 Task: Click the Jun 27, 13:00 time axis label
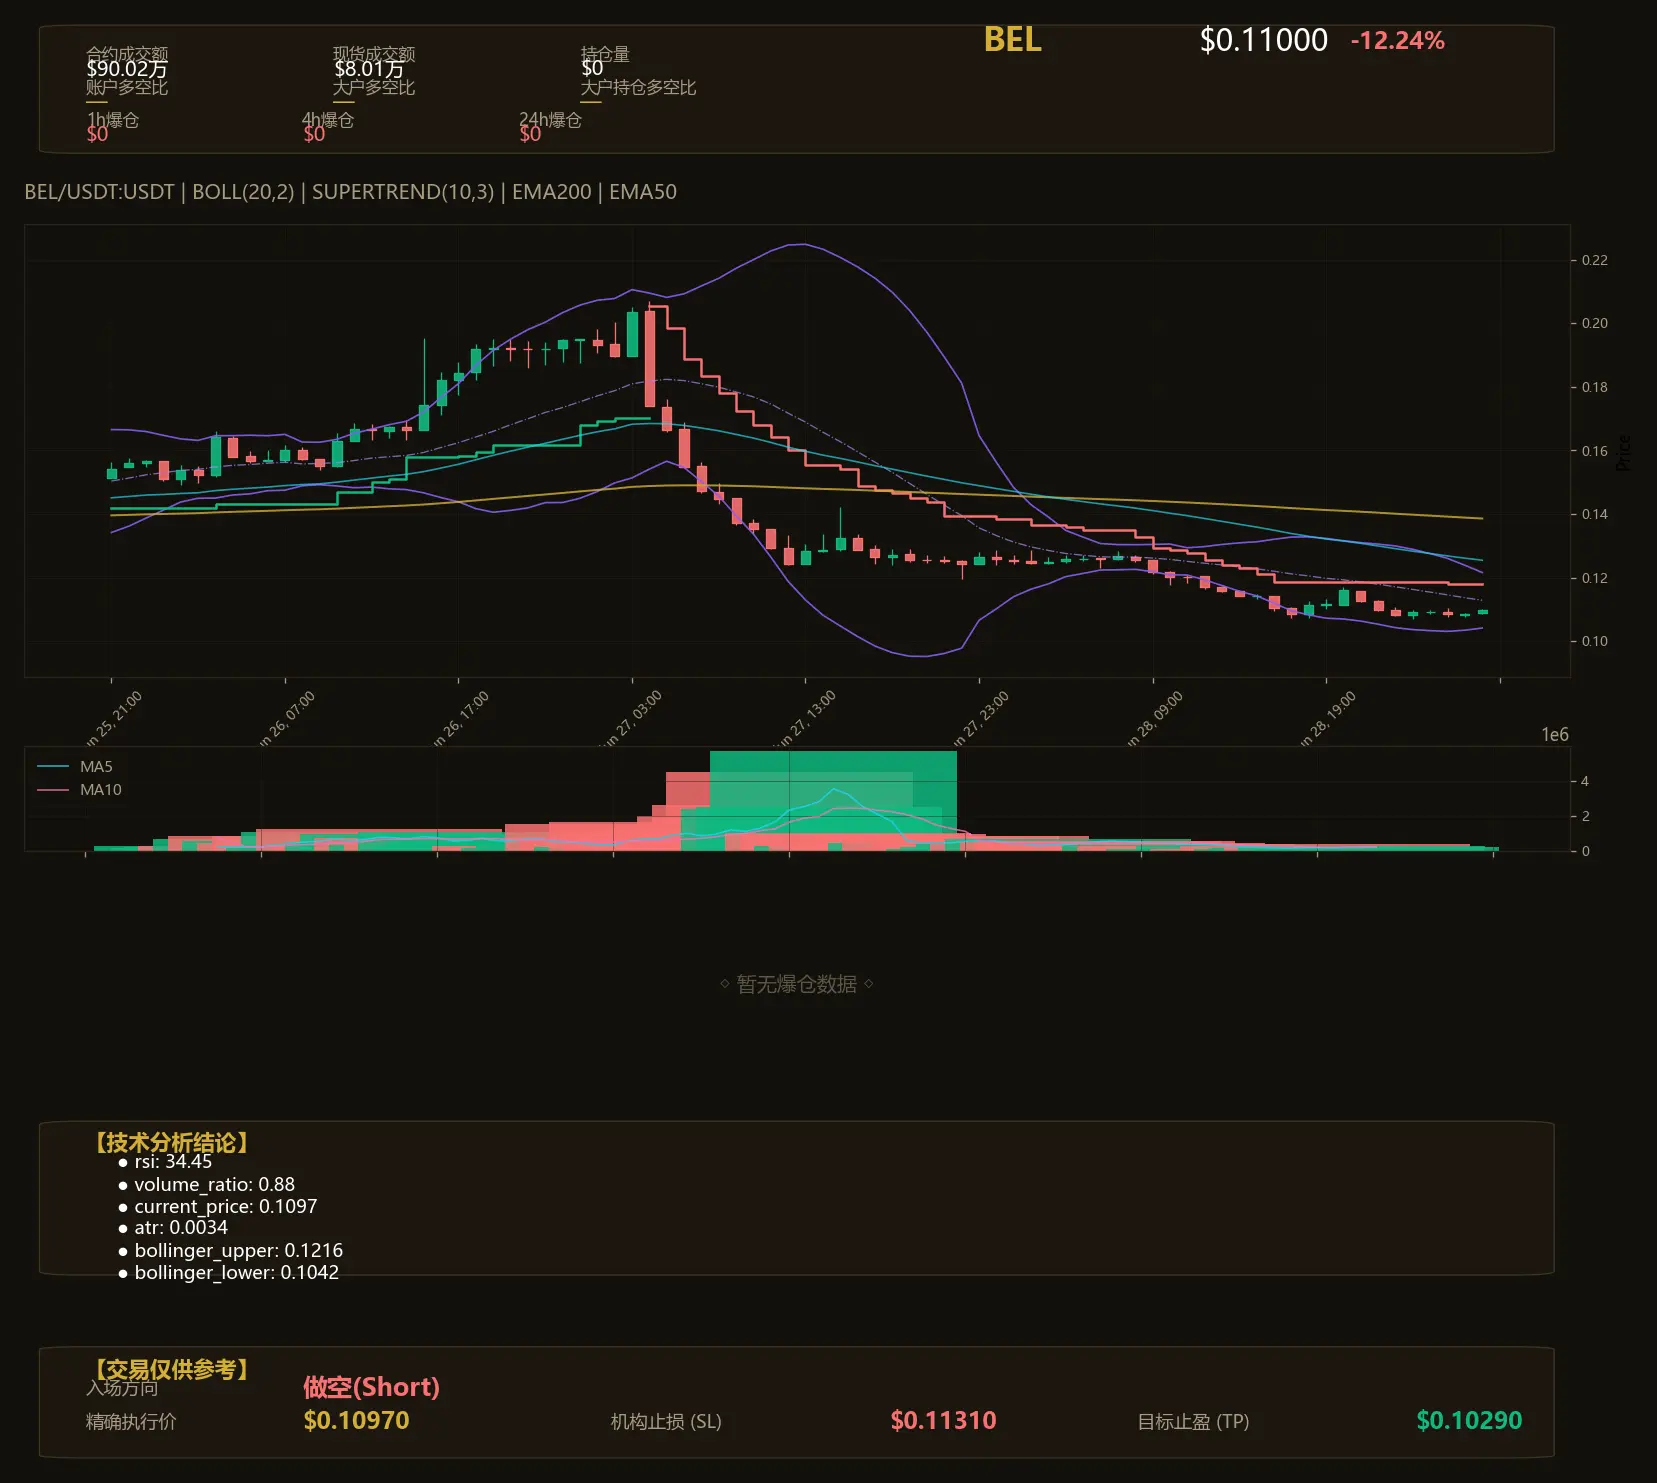point(807,718)
